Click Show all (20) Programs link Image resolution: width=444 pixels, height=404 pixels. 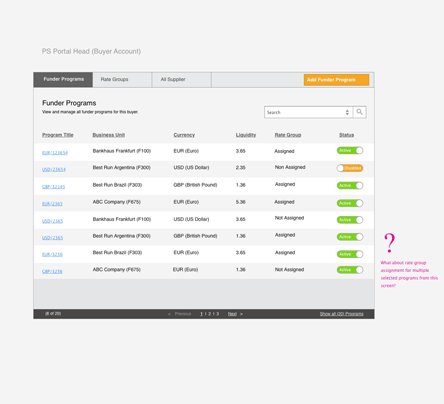pos(342,314)
